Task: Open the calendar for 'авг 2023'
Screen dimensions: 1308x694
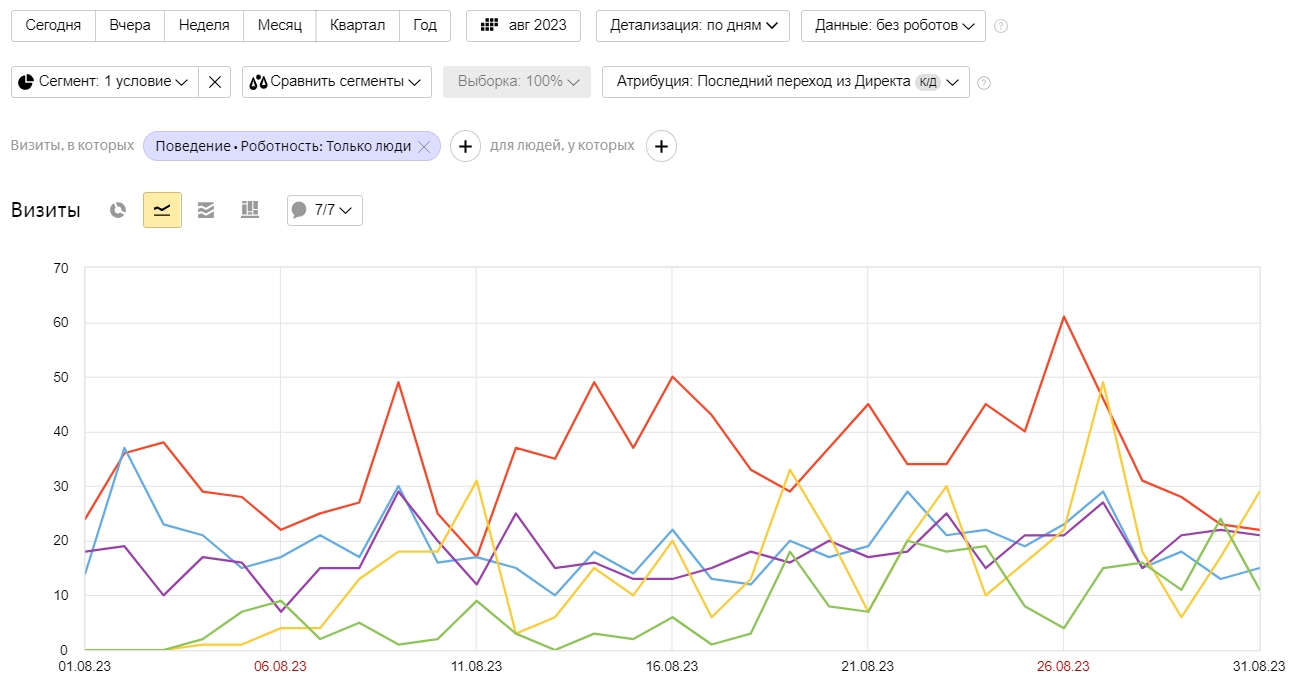Action: click(x=523, y=26)
